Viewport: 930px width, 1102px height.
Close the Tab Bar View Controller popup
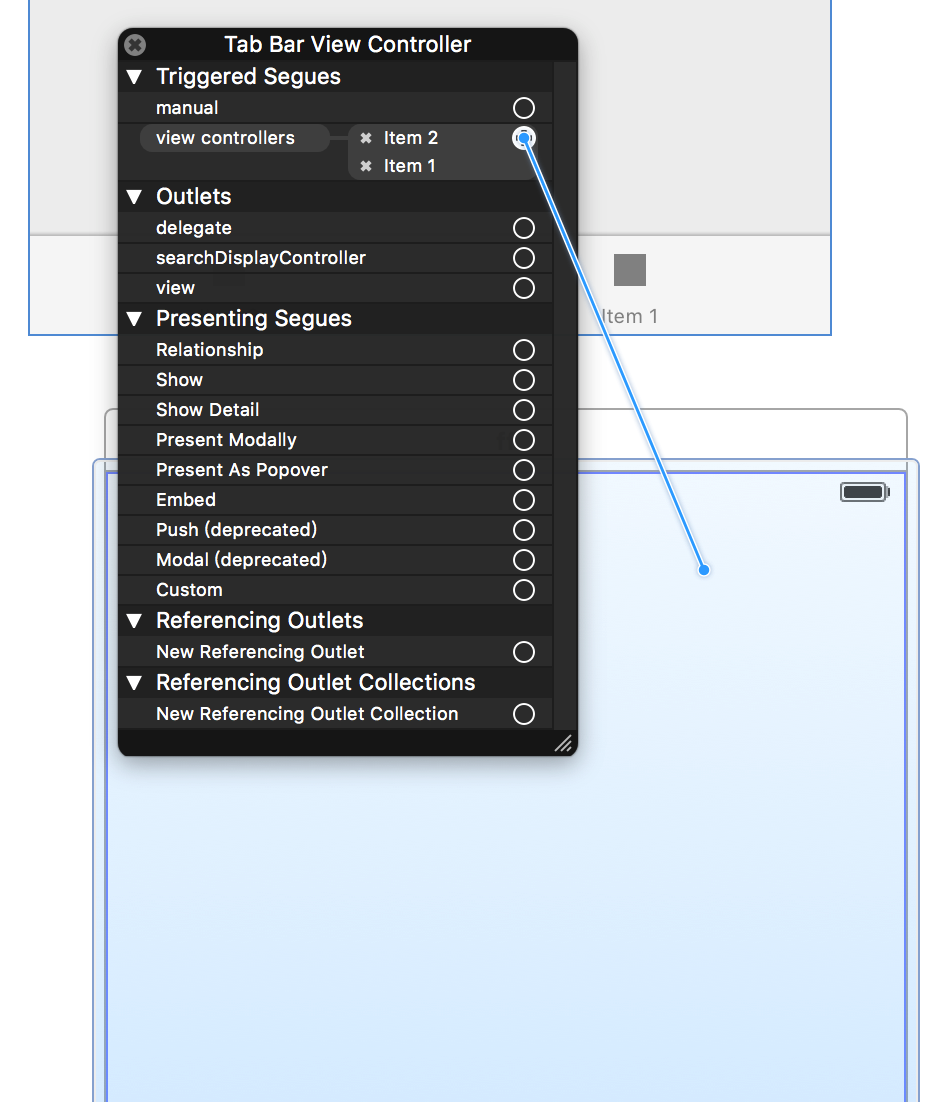click(135, 45)
